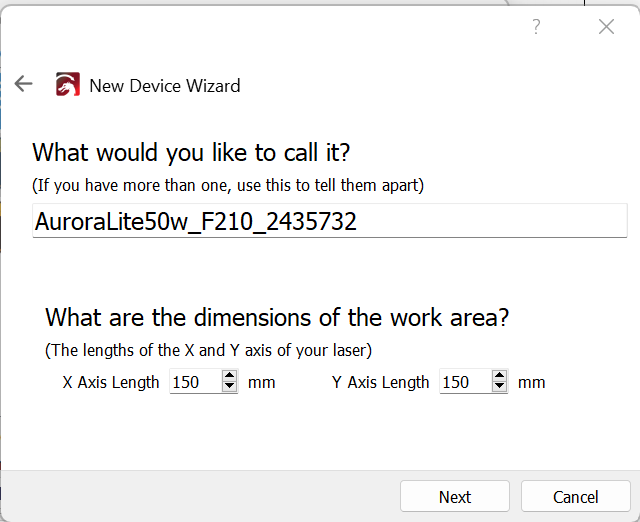Open the help question mark button
Viewport: 640px width, 522px height.
[x=536, y=27]
